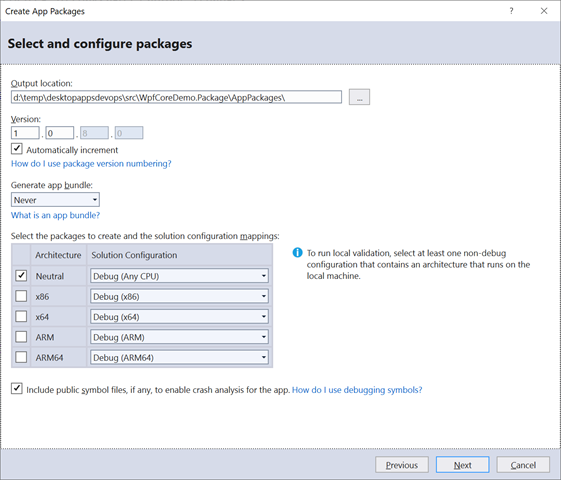Go back with the Previous button
The height and width of the screenshot is (480, 561).
click(x=402, y=465)
